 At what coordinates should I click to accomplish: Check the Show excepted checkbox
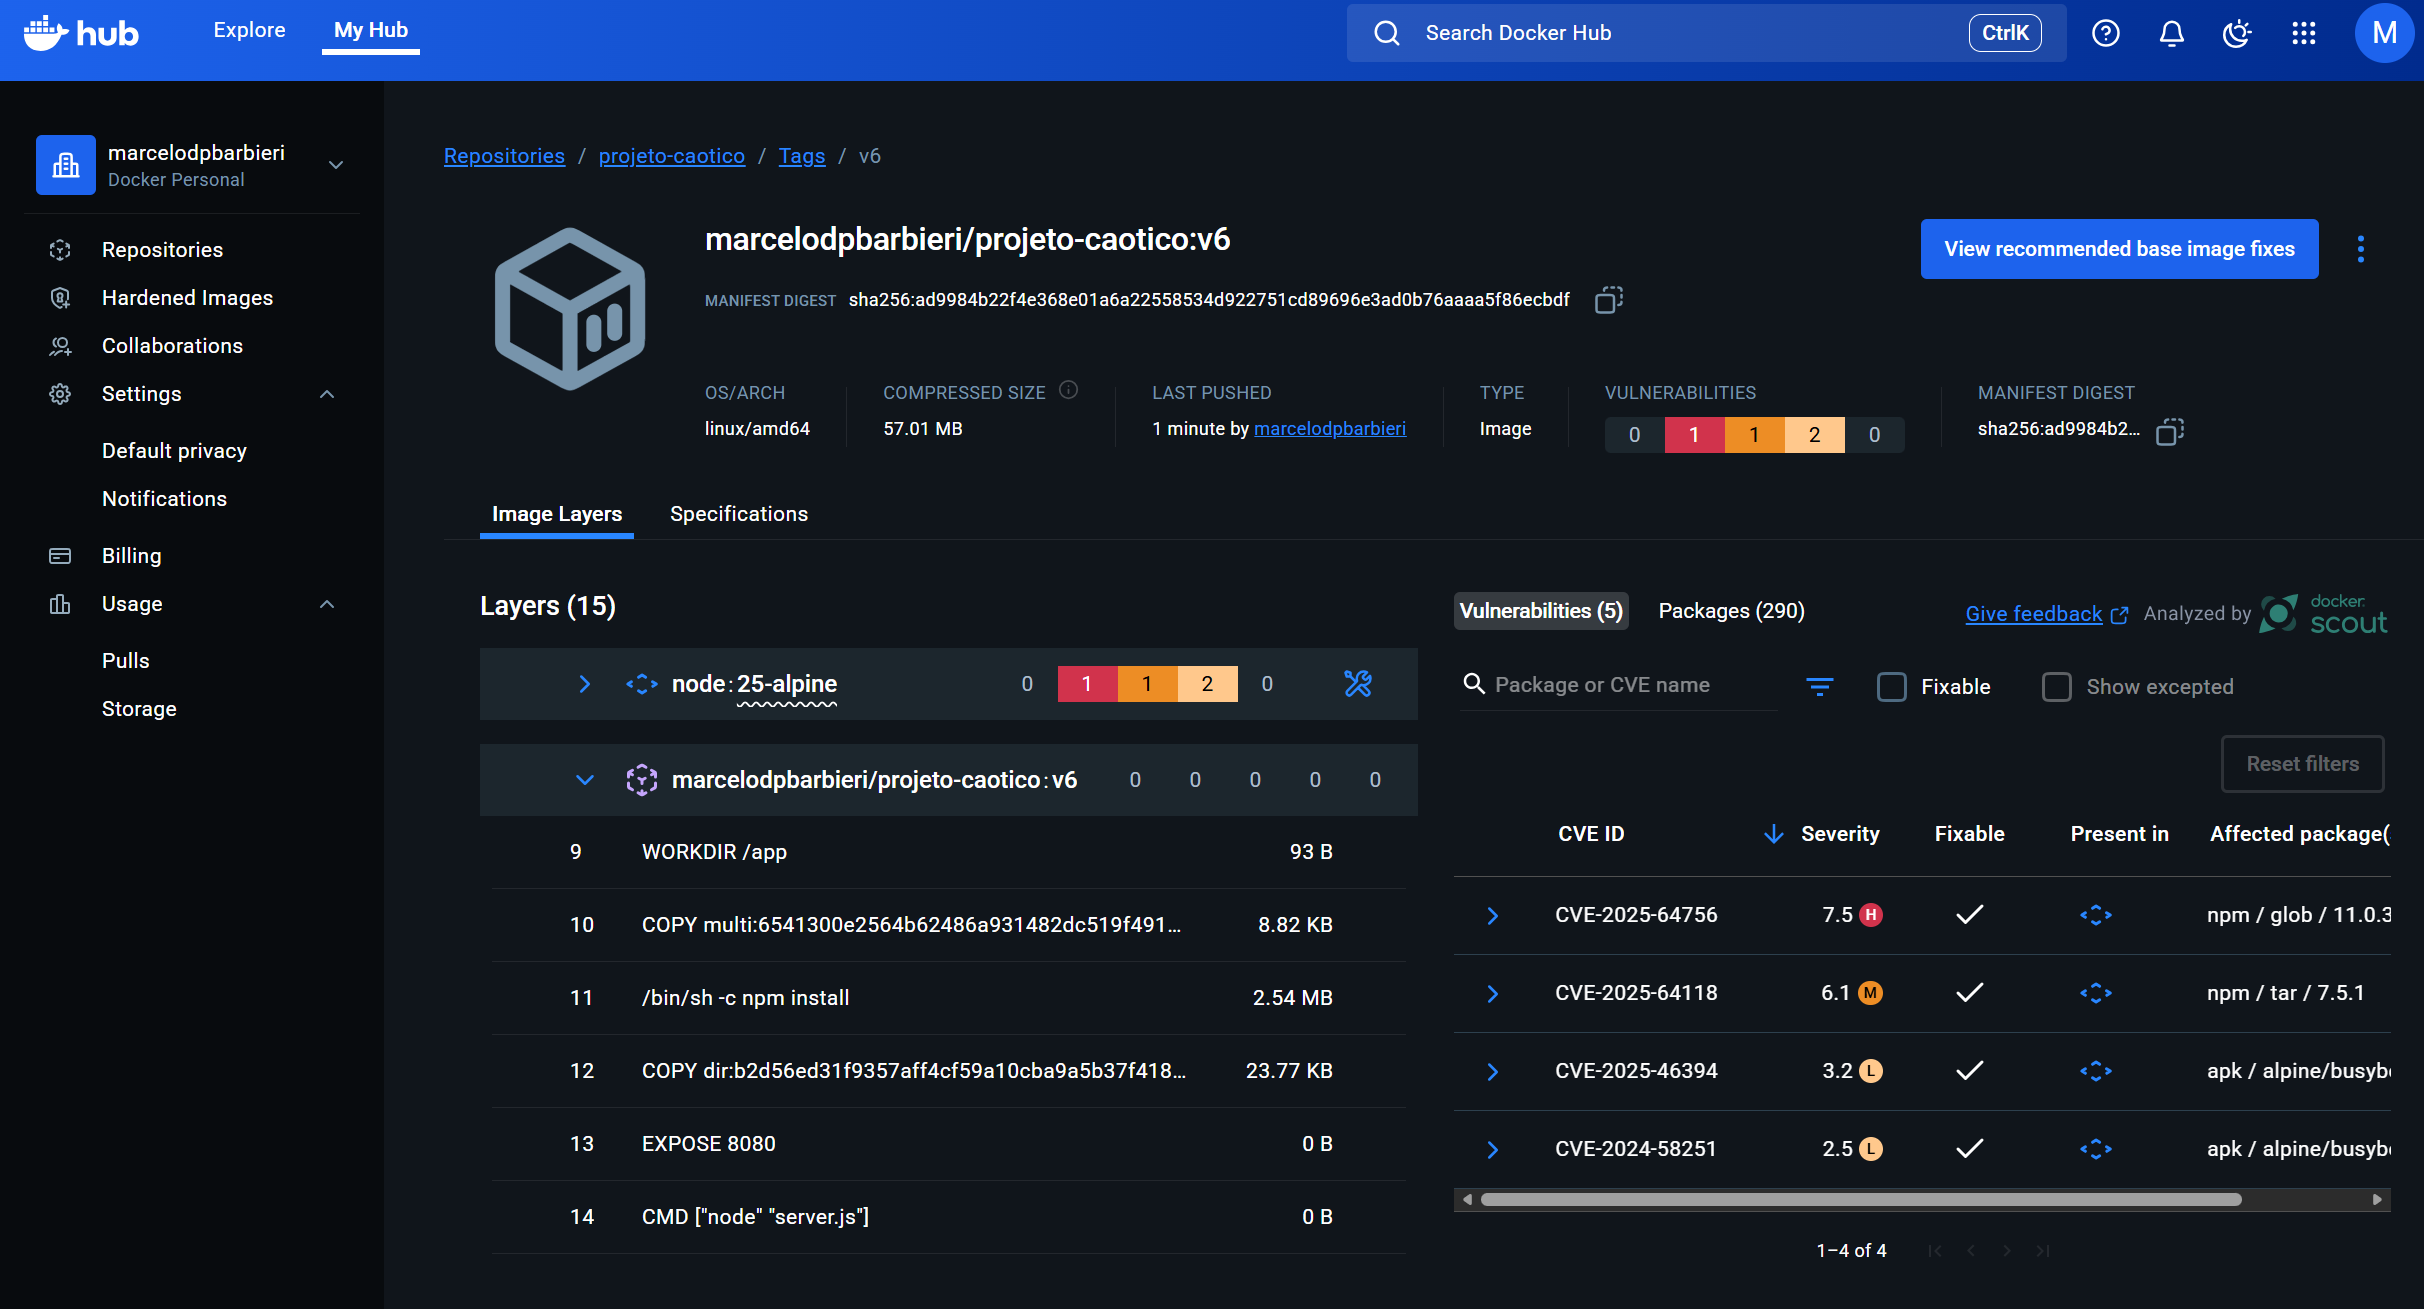[2056, 687]
